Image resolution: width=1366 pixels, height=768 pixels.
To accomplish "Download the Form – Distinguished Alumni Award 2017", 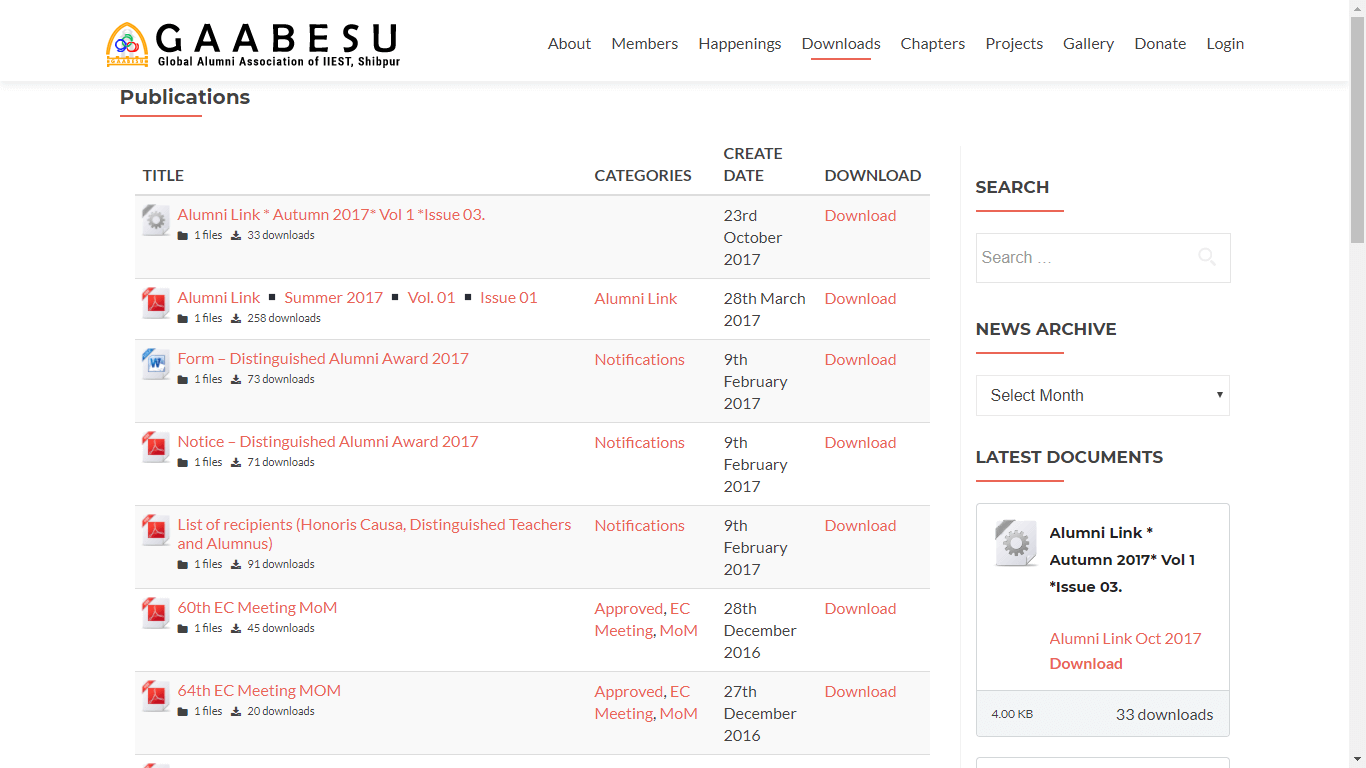I will 859,360.
